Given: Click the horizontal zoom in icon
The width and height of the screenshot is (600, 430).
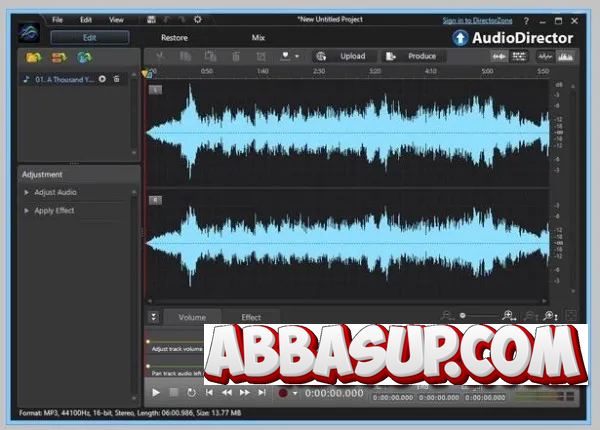Looking at the screenshot, I should click(509, 316).
